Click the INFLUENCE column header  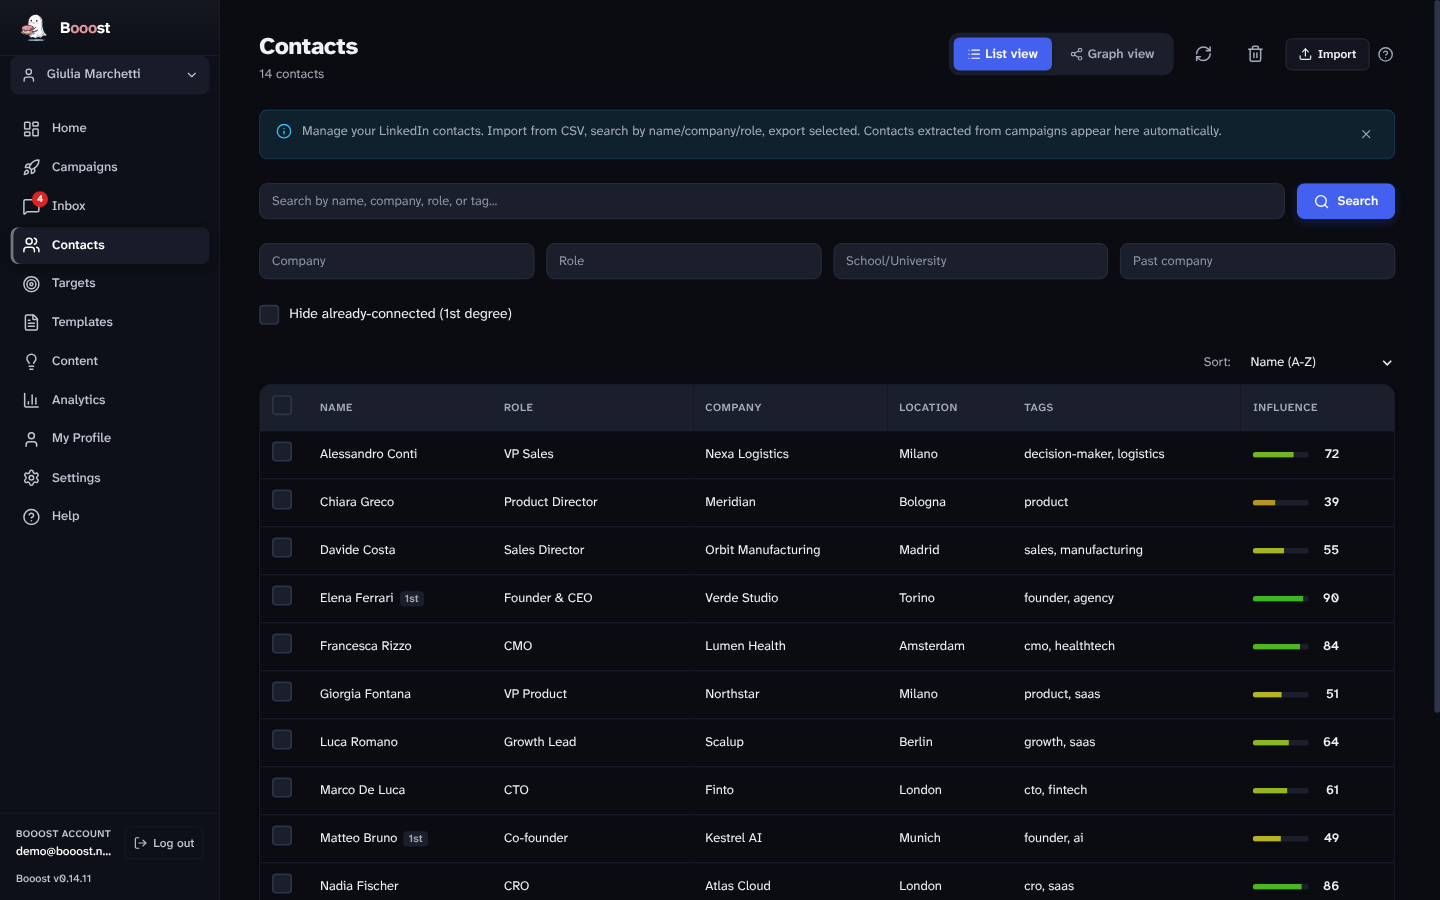tap(1285, 408)
